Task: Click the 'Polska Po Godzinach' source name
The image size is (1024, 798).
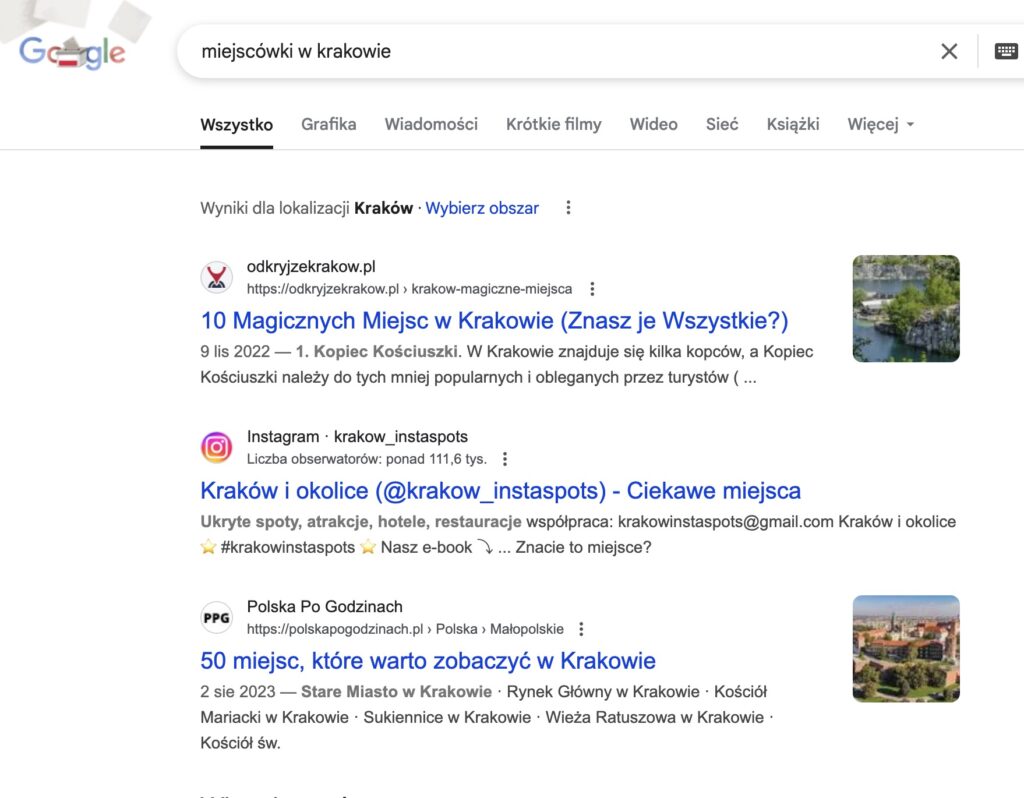Action: click(325, 607)
